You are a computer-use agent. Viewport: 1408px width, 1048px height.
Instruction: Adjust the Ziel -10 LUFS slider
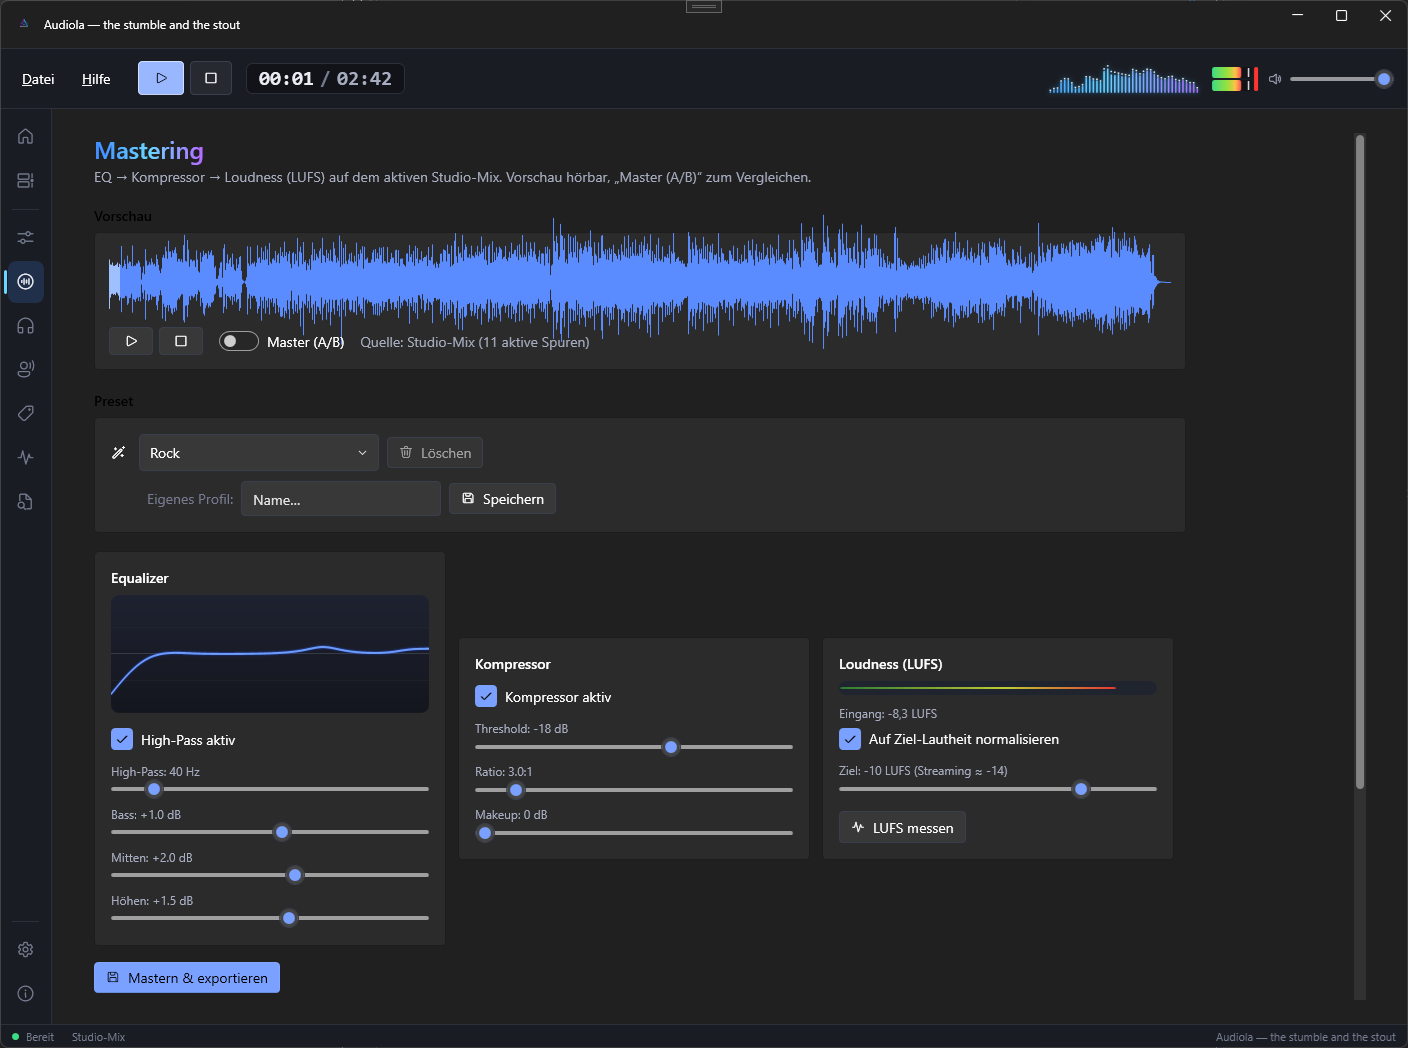998,789
